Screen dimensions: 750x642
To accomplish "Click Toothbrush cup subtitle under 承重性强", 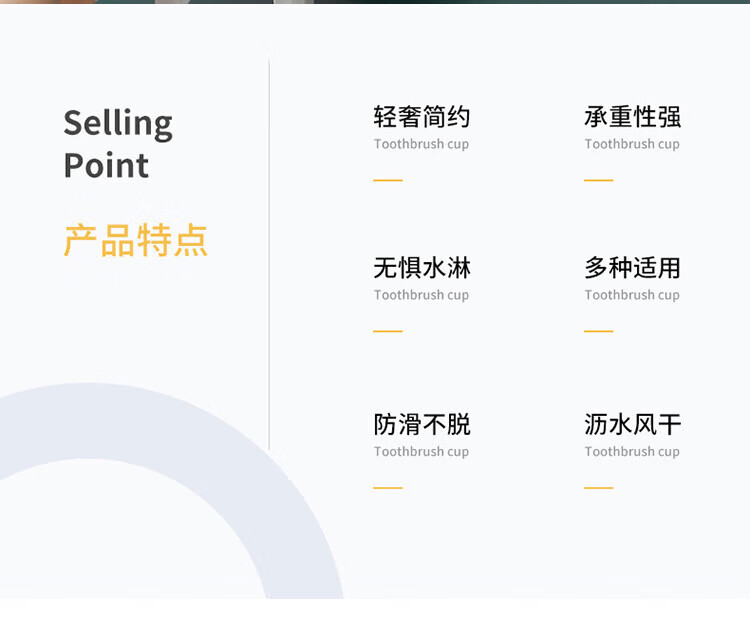I will 632,144.
